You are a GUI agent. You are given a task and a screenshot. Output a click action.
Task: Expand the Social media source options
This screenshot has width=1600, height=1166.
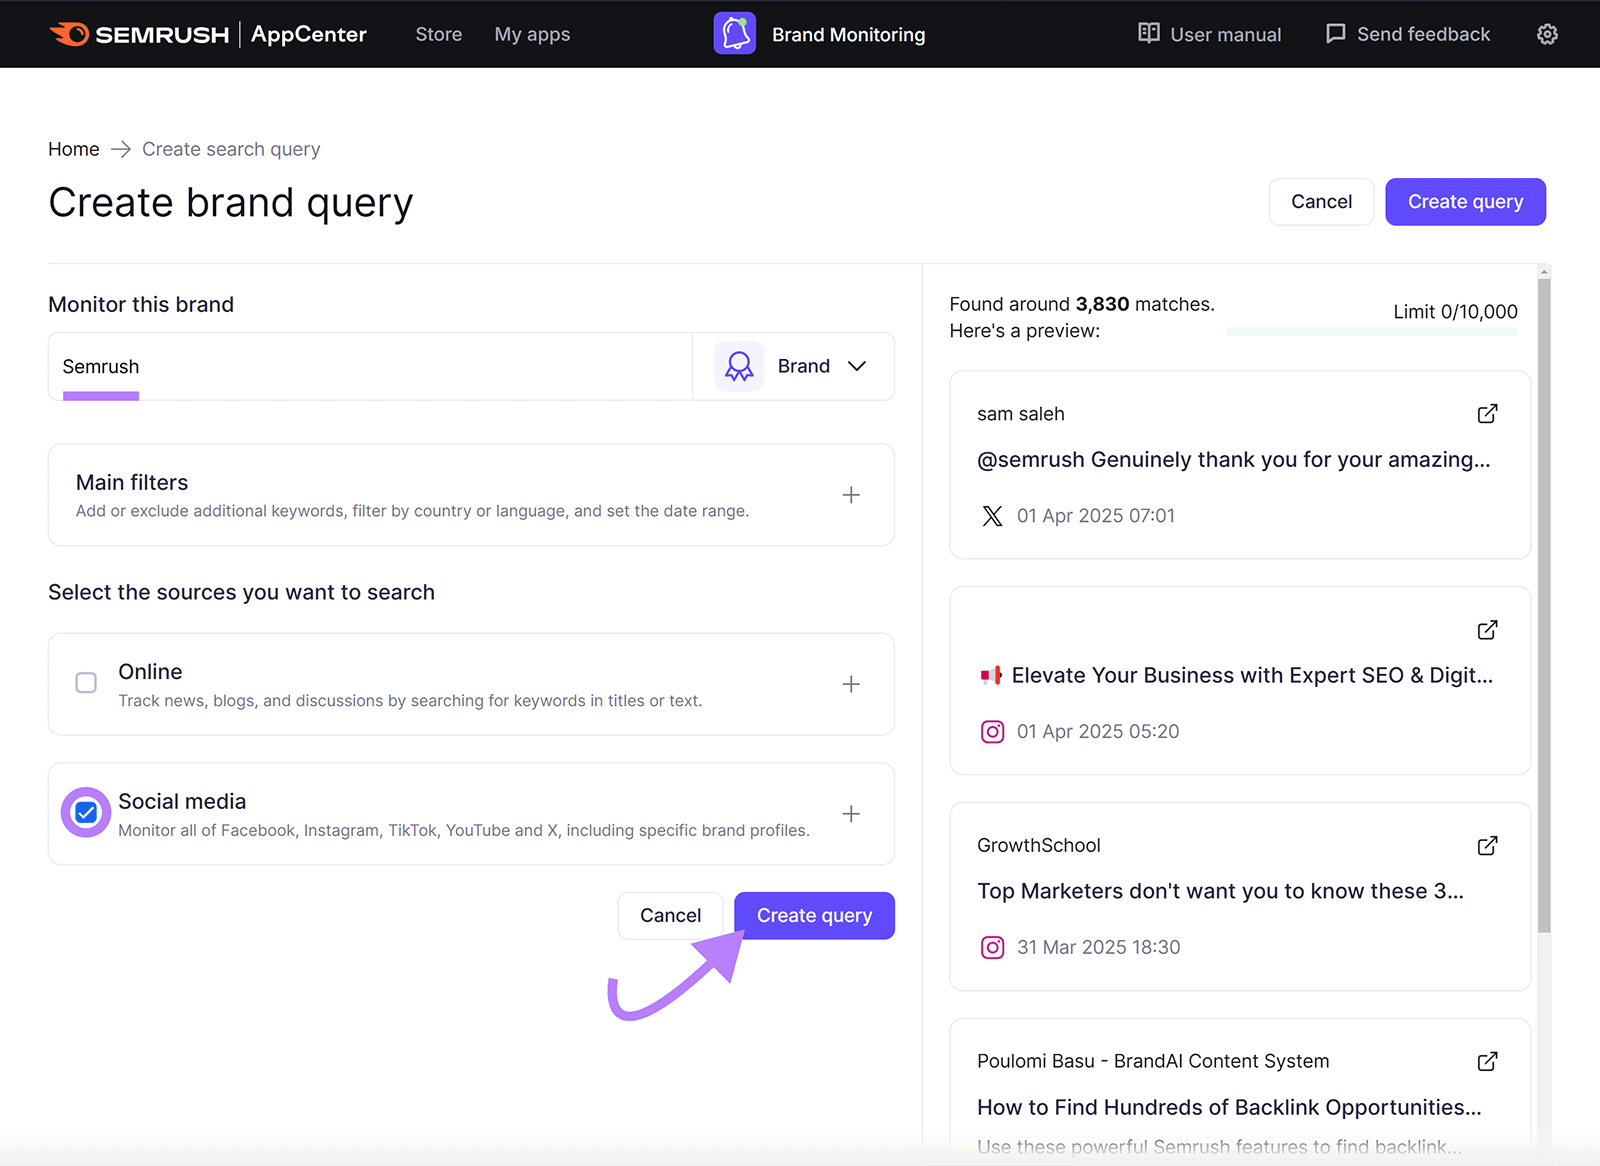point(851,814)
